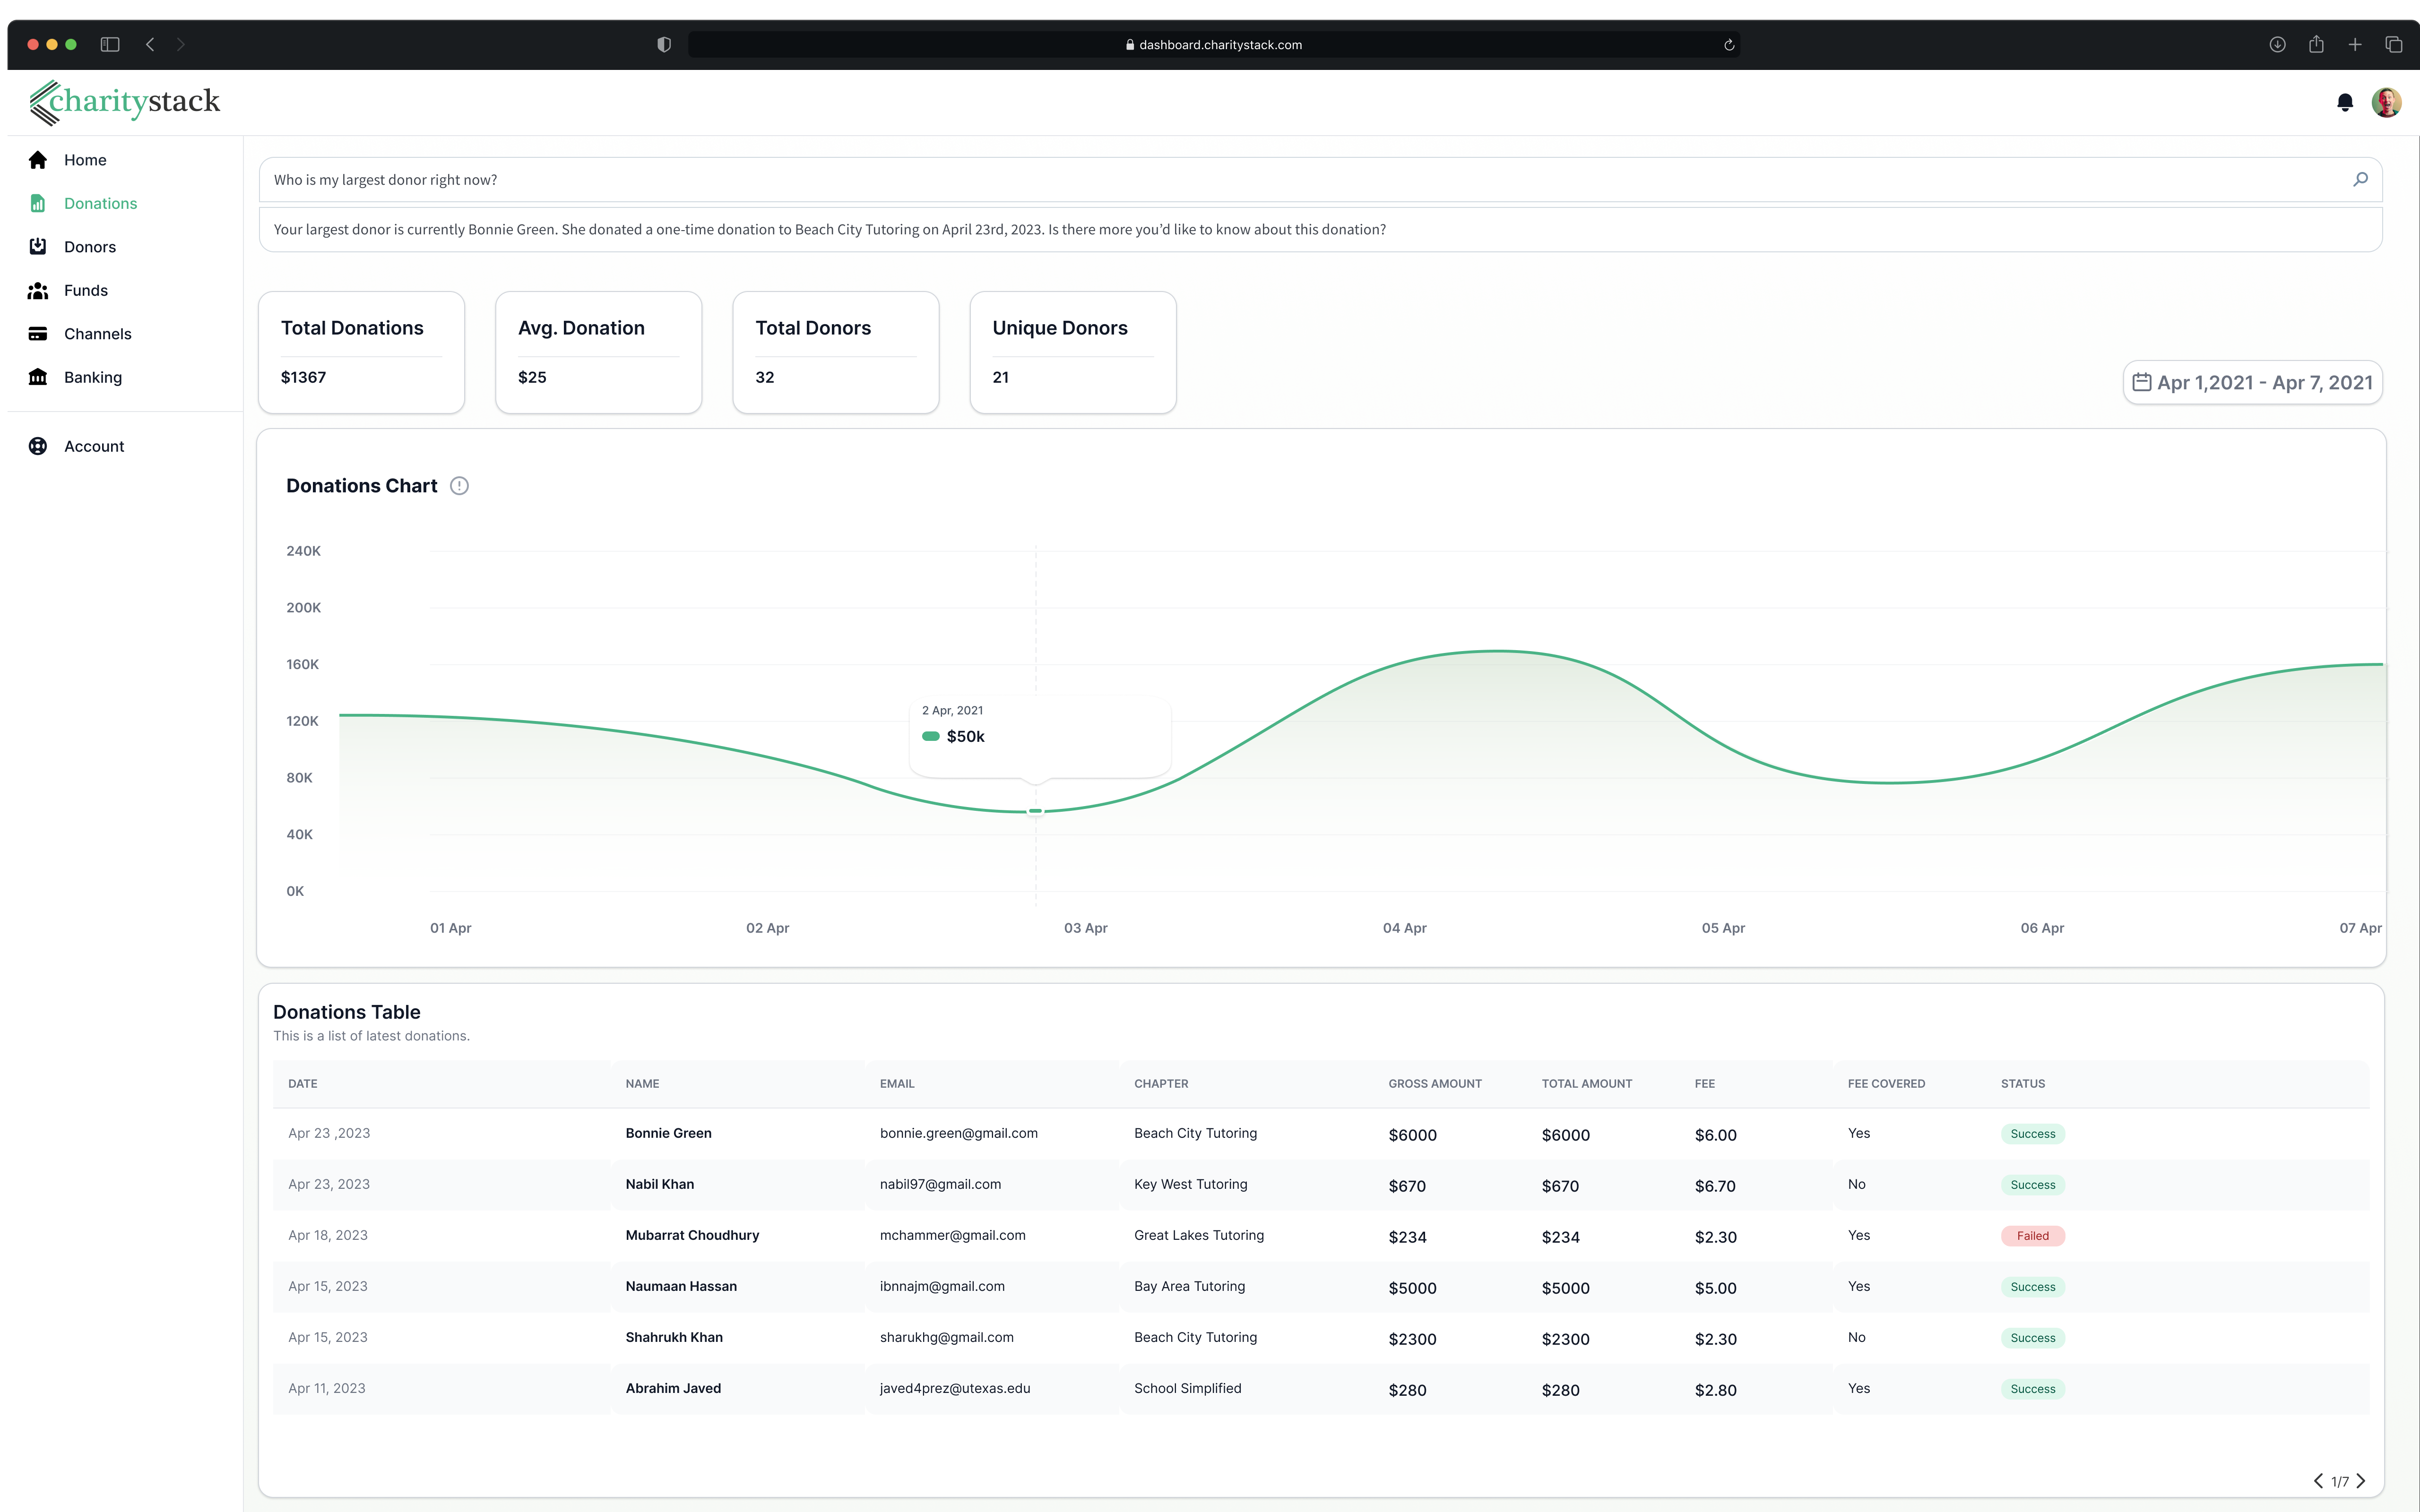Image resolution: width=2420 pixels, height=1512 pixels.
Task: Click the Funds people icon in the sidebar
Action: [38, 290]
